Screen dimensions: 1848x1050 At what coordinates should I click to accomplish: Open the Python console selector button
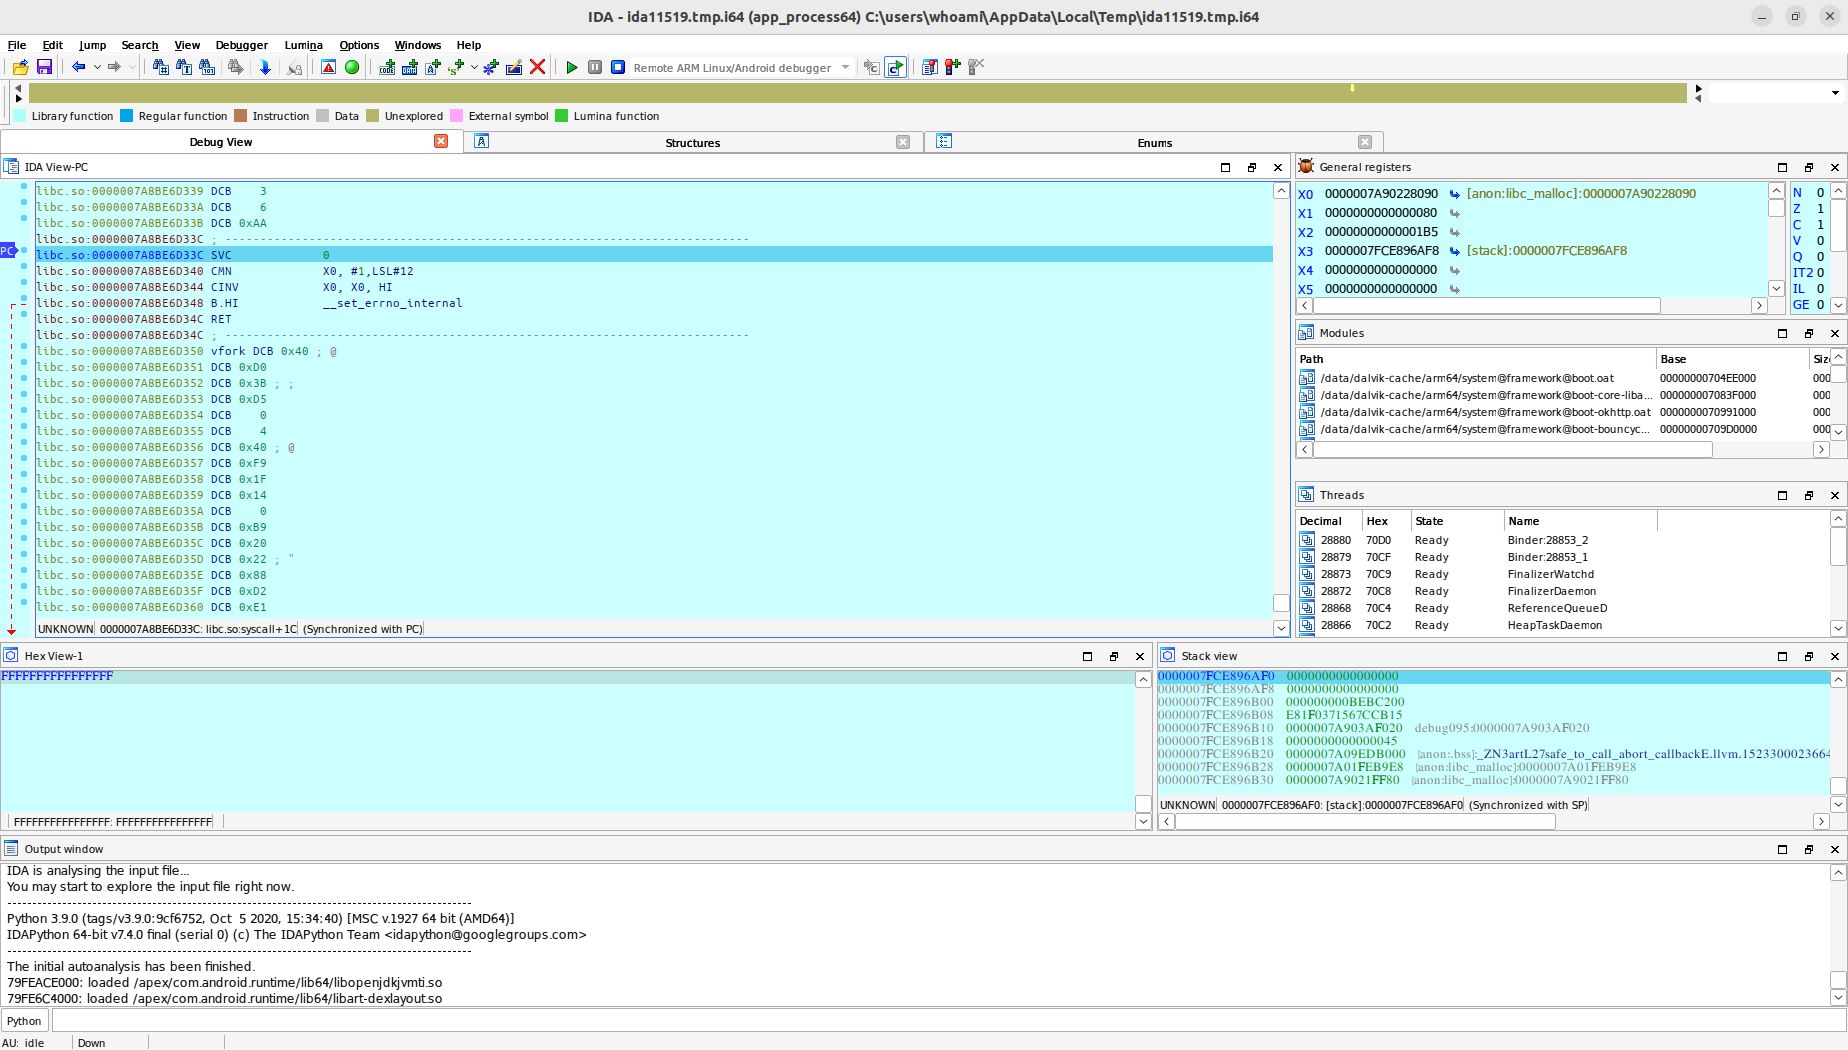click(x=24, y=1020)
